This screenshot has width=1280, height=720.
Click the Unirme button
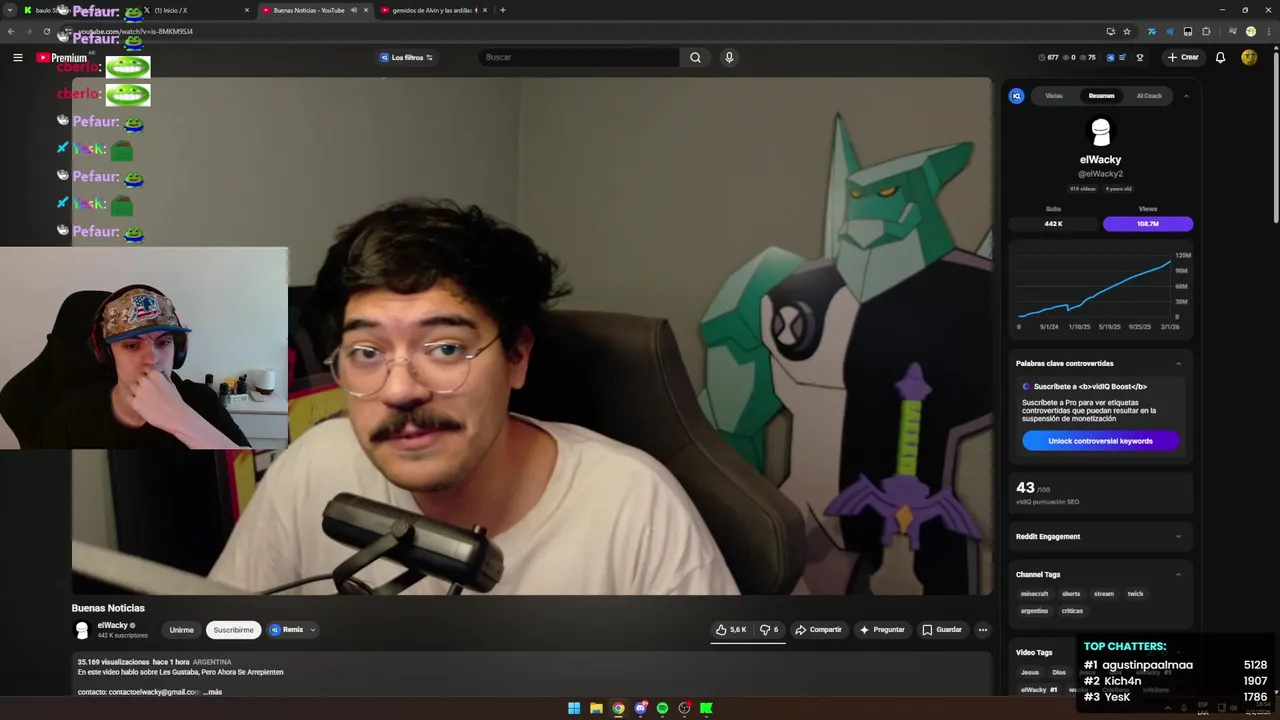[x=181, y=630]
